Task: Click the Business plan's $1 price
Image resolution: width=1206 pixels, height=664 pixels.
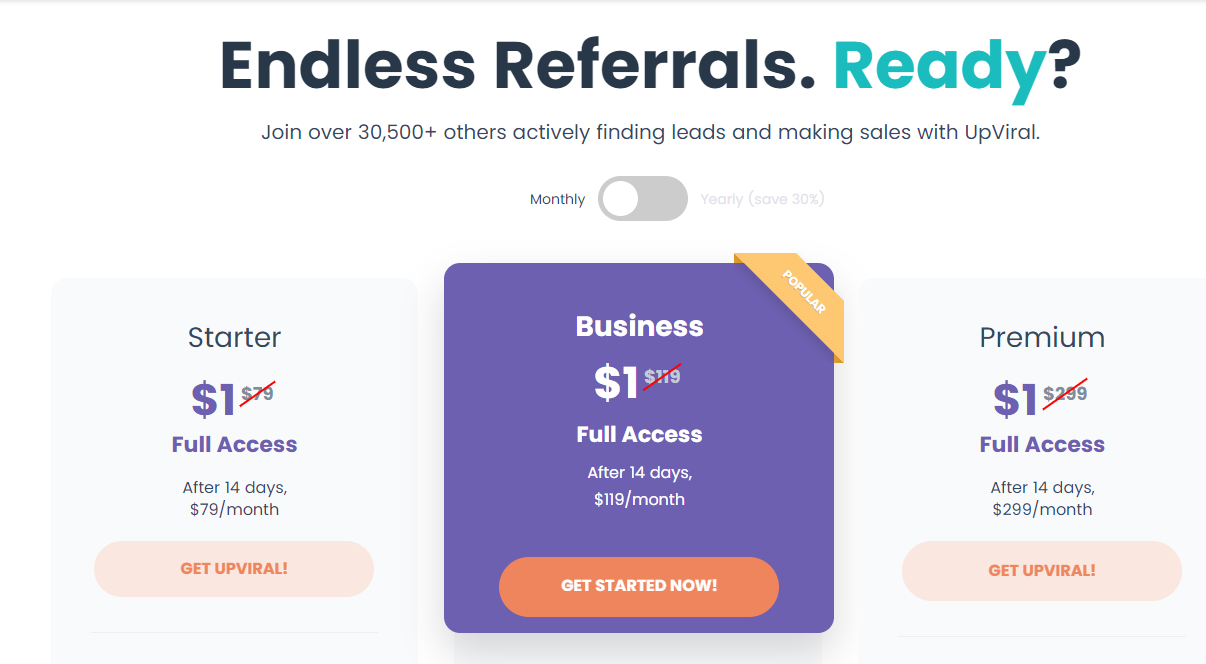Action: click(x=616, y=383)
